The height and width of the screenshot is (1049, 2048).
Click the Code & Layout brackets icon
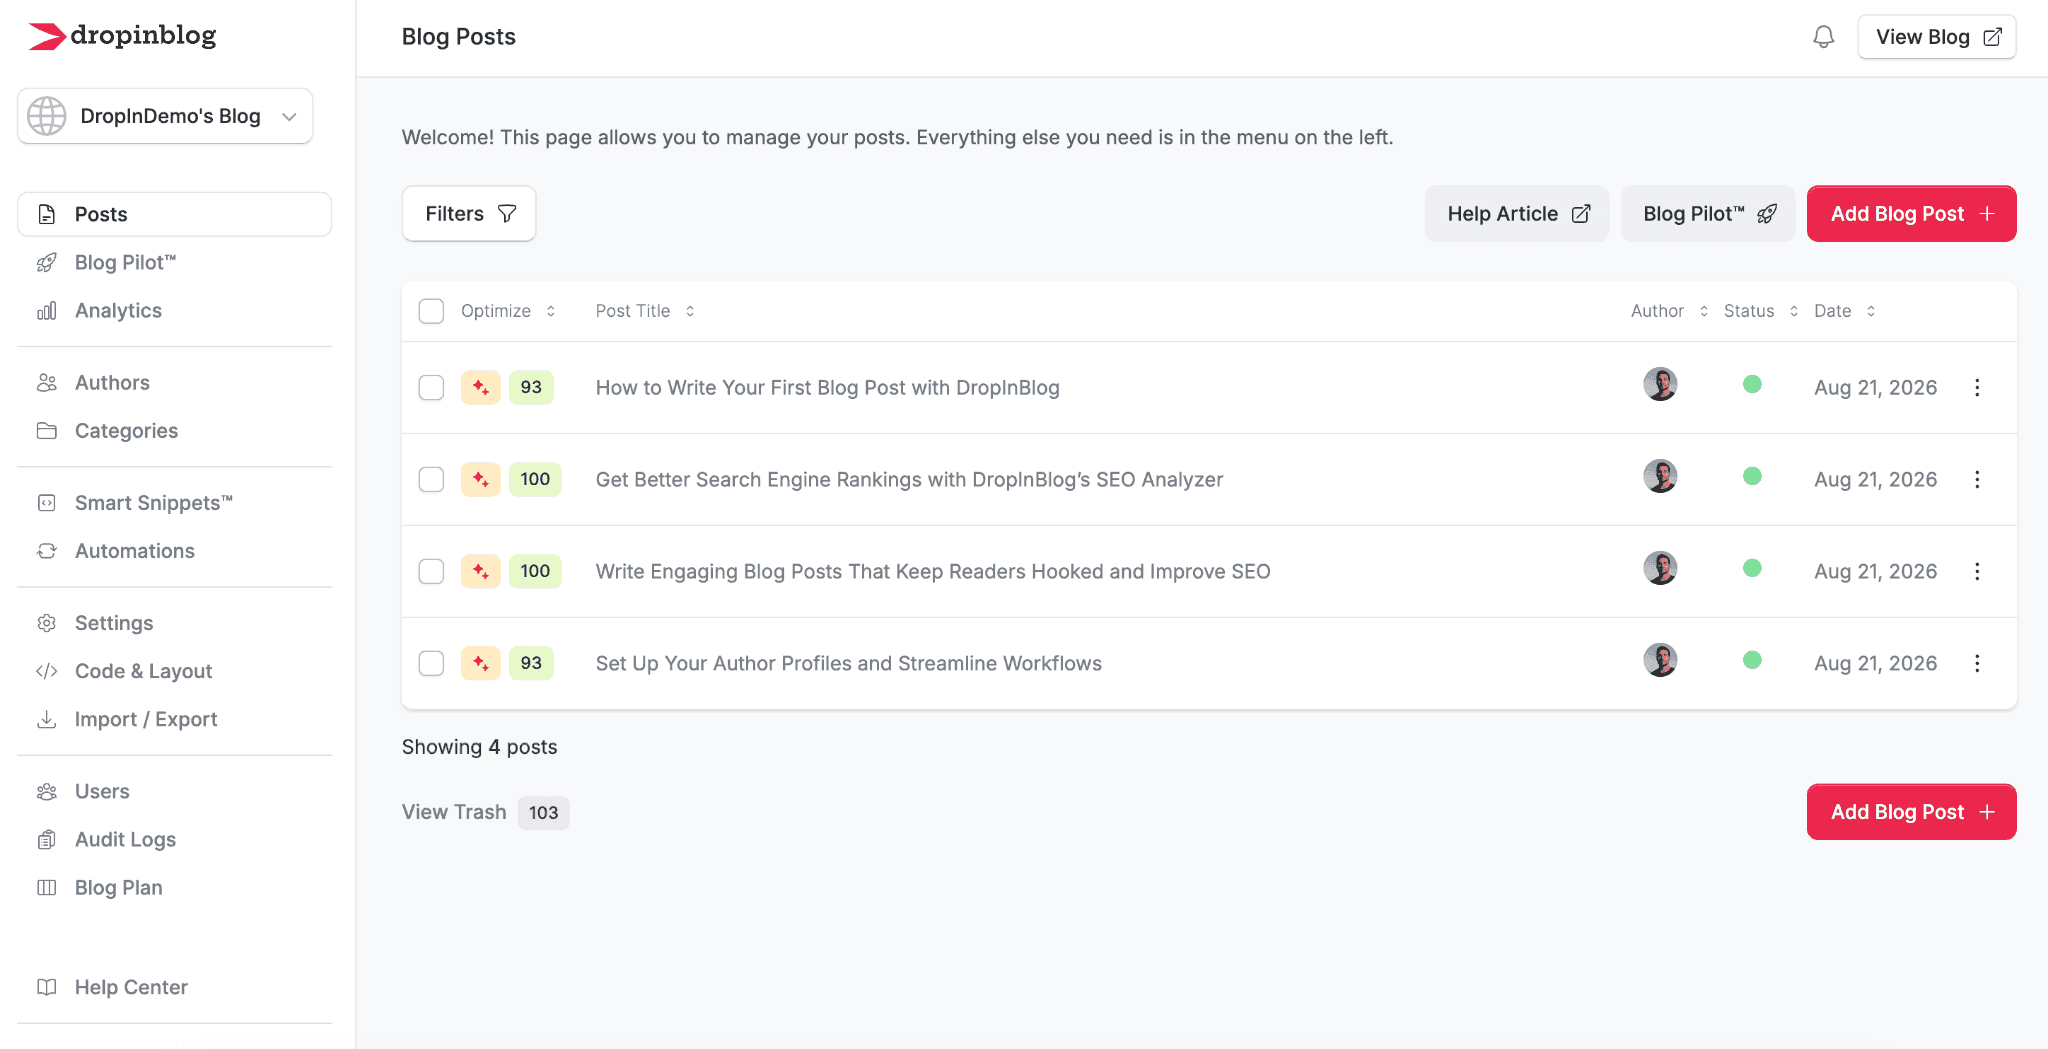(x=47, y=671)
